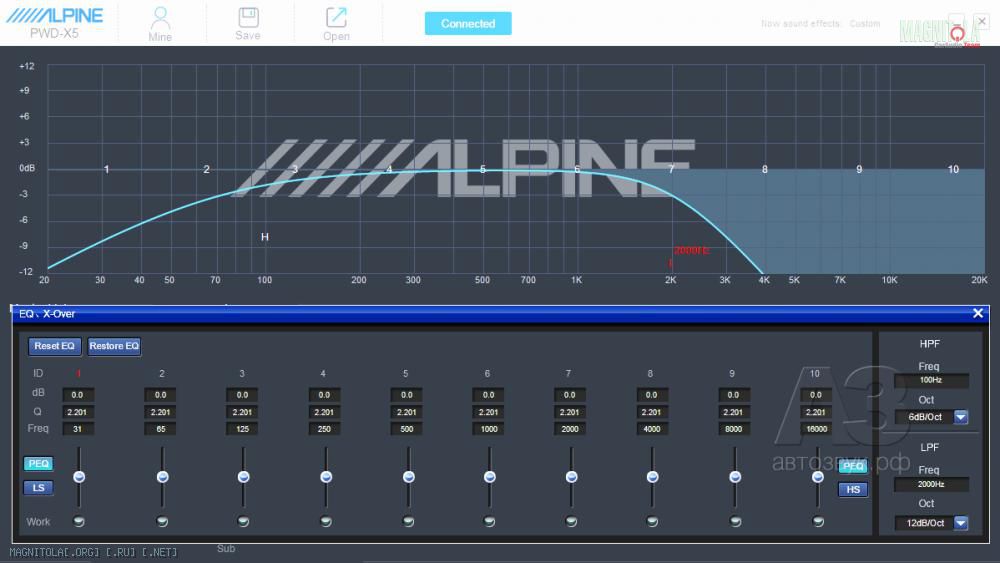
Task: Toggle Work indicator for band 10
Action: (818, 521)
